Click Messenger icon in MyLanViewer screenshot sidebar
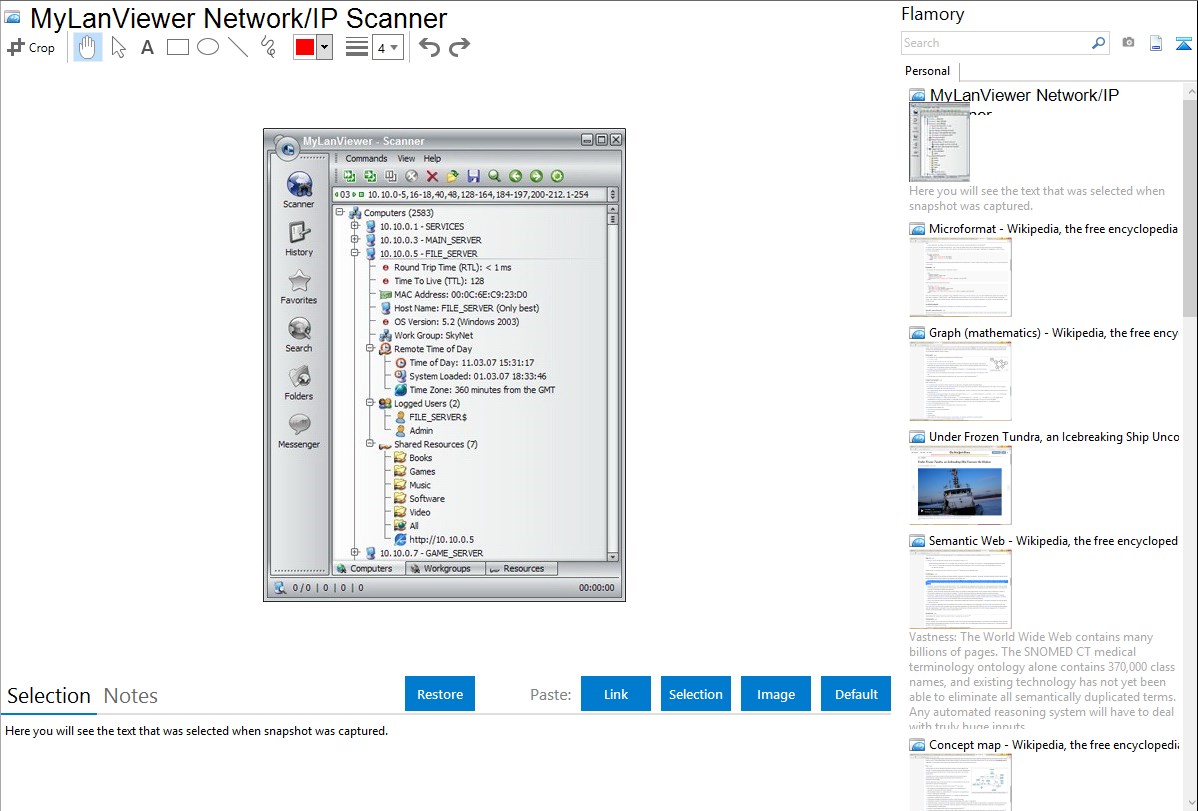Image resolution: width=1198 pixels, height=811 pixels. pos(299,424)
